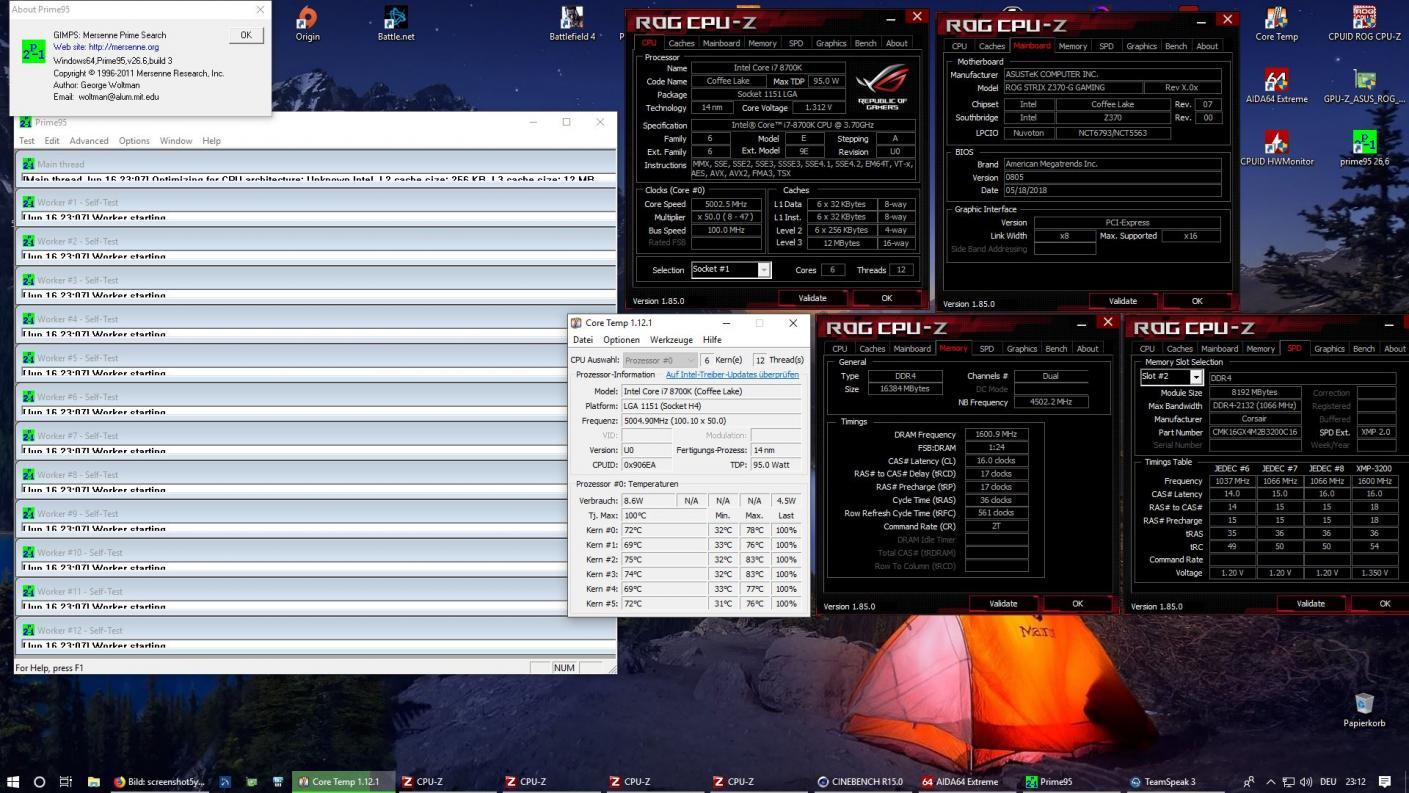Click OK in the CPU-Z SPD window
1409x793 pixels.
point(1385,604)
